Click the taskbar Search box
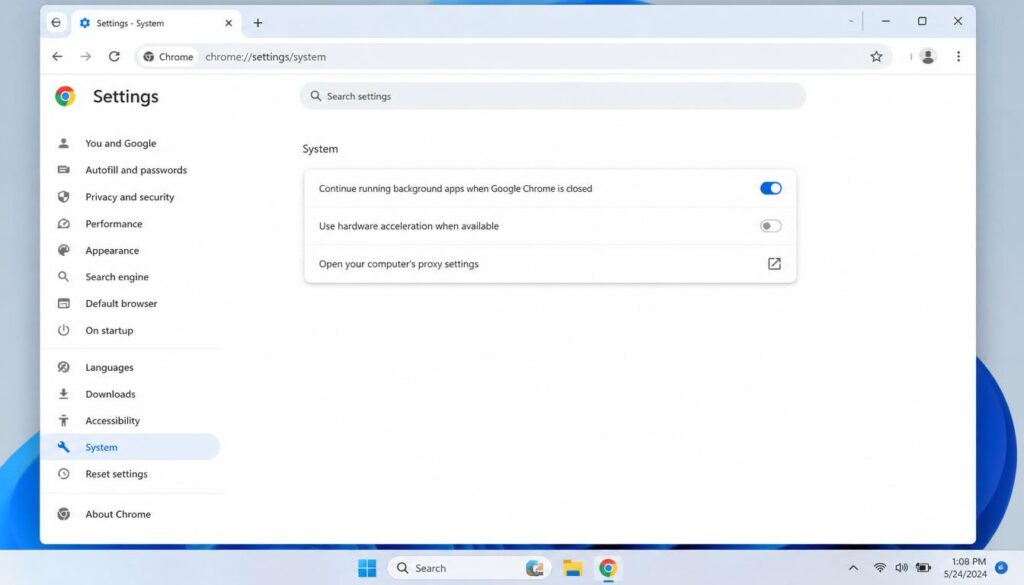Image resolution: width=1024 pixels, height=585 pixels. click(x=470, y=568)
